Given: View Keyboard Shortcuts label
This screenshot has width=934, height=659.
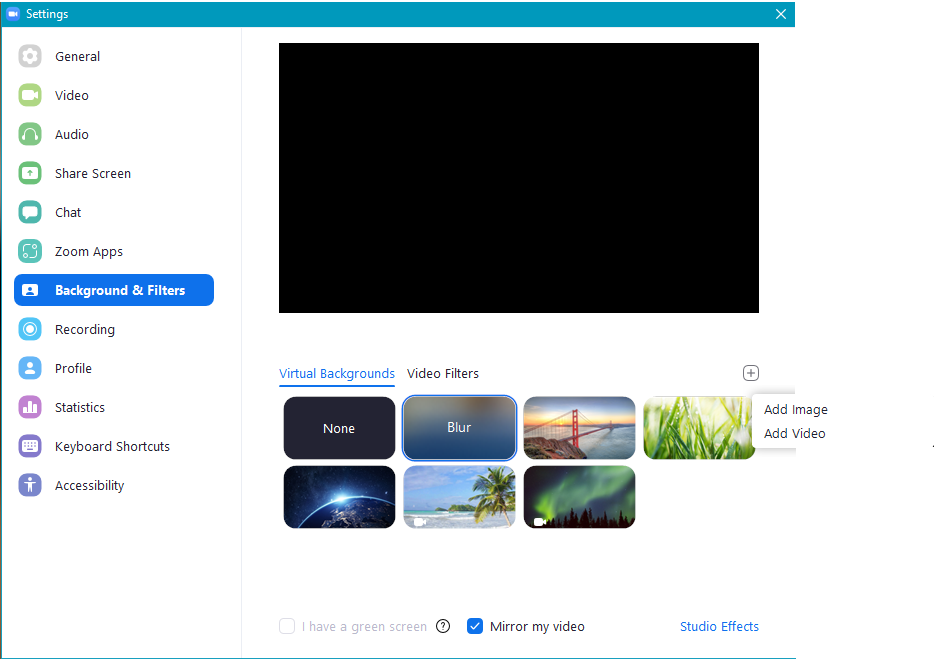Looking at the screenshot, I should 112,447.
